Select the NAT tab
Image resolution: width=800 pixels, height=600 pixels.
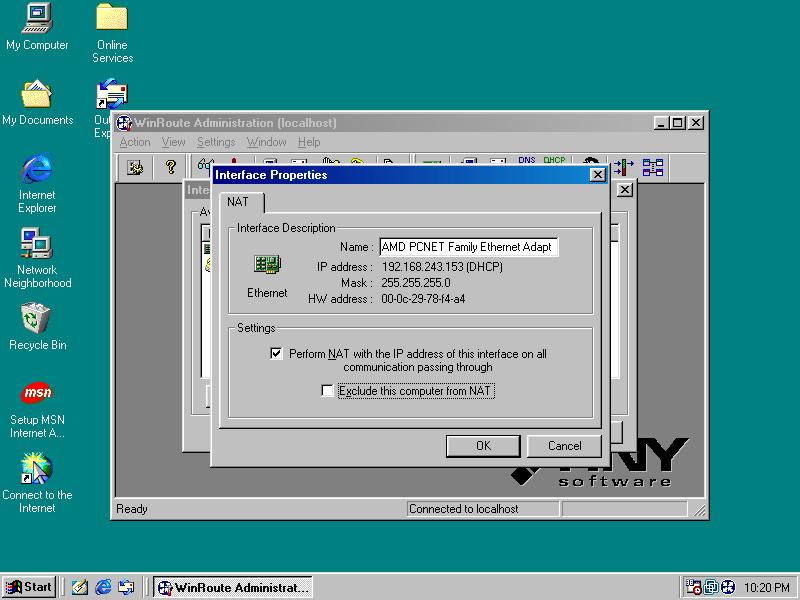238,202
